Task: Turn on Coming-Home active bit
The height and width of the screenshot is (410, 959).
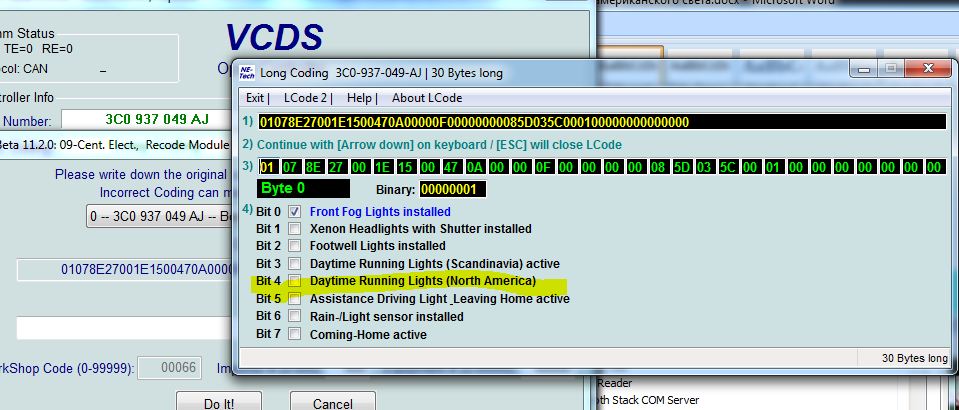Action: [x=294, y=334]
